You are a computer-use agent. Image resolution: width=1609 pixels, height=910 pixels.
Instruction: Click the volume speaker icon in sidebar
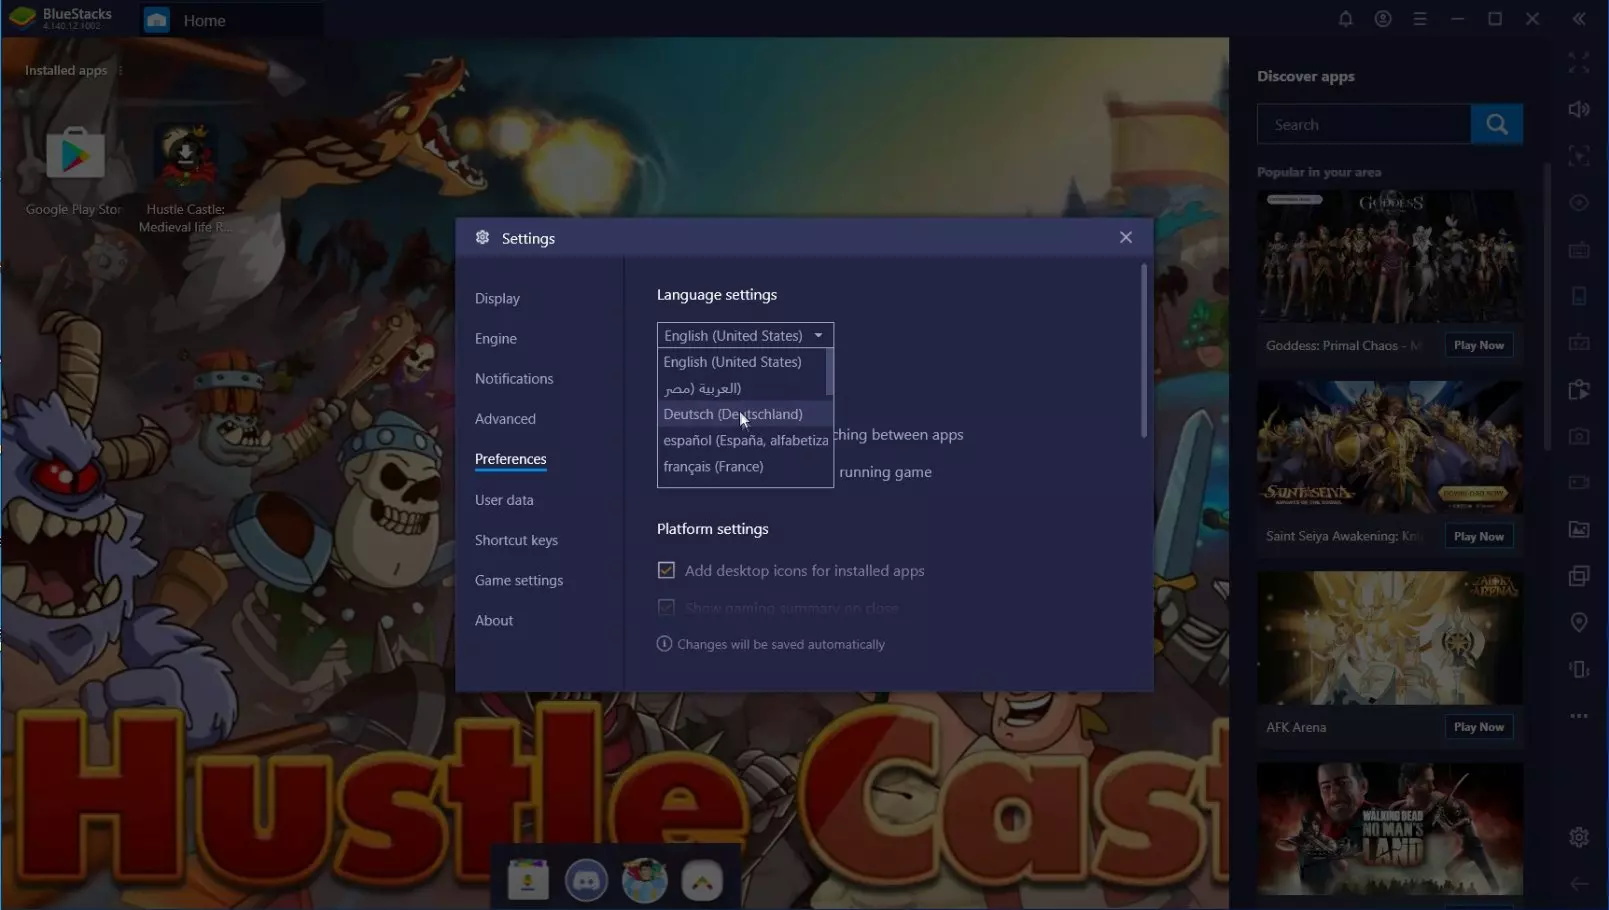coord(1578,109)
